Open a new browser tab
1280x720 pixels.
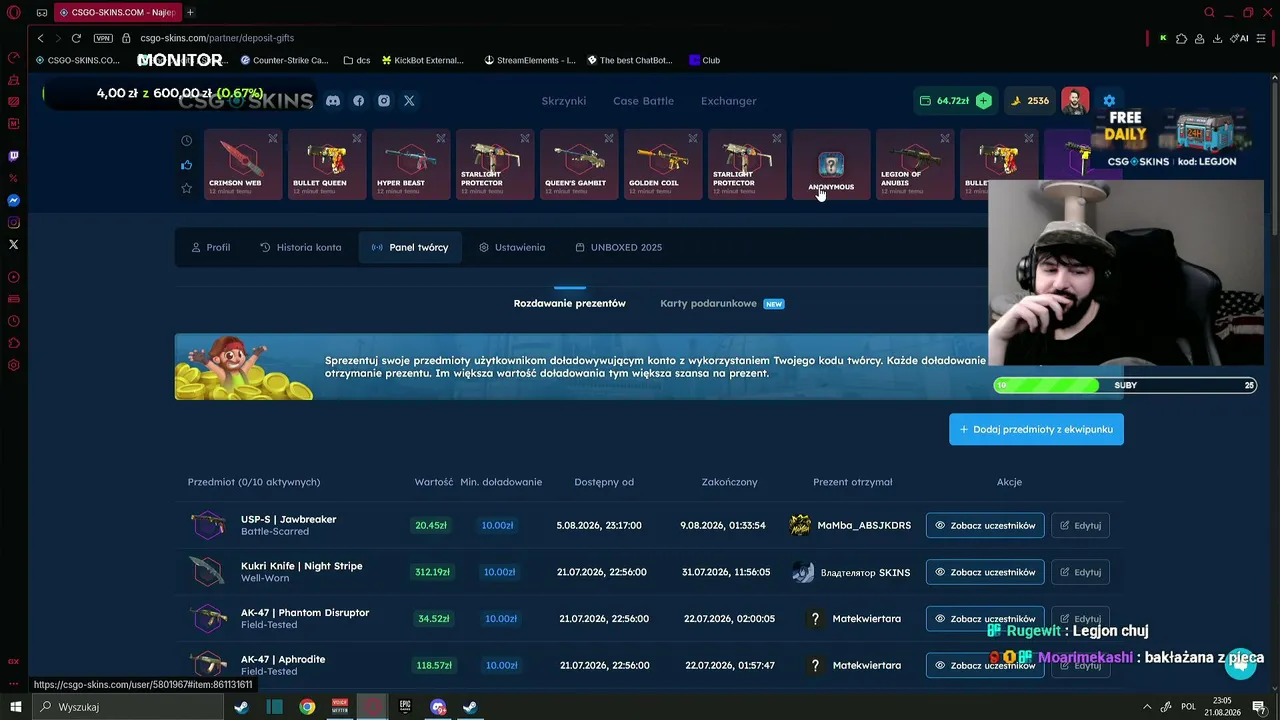pyautogui.click(x=190, y=12)
